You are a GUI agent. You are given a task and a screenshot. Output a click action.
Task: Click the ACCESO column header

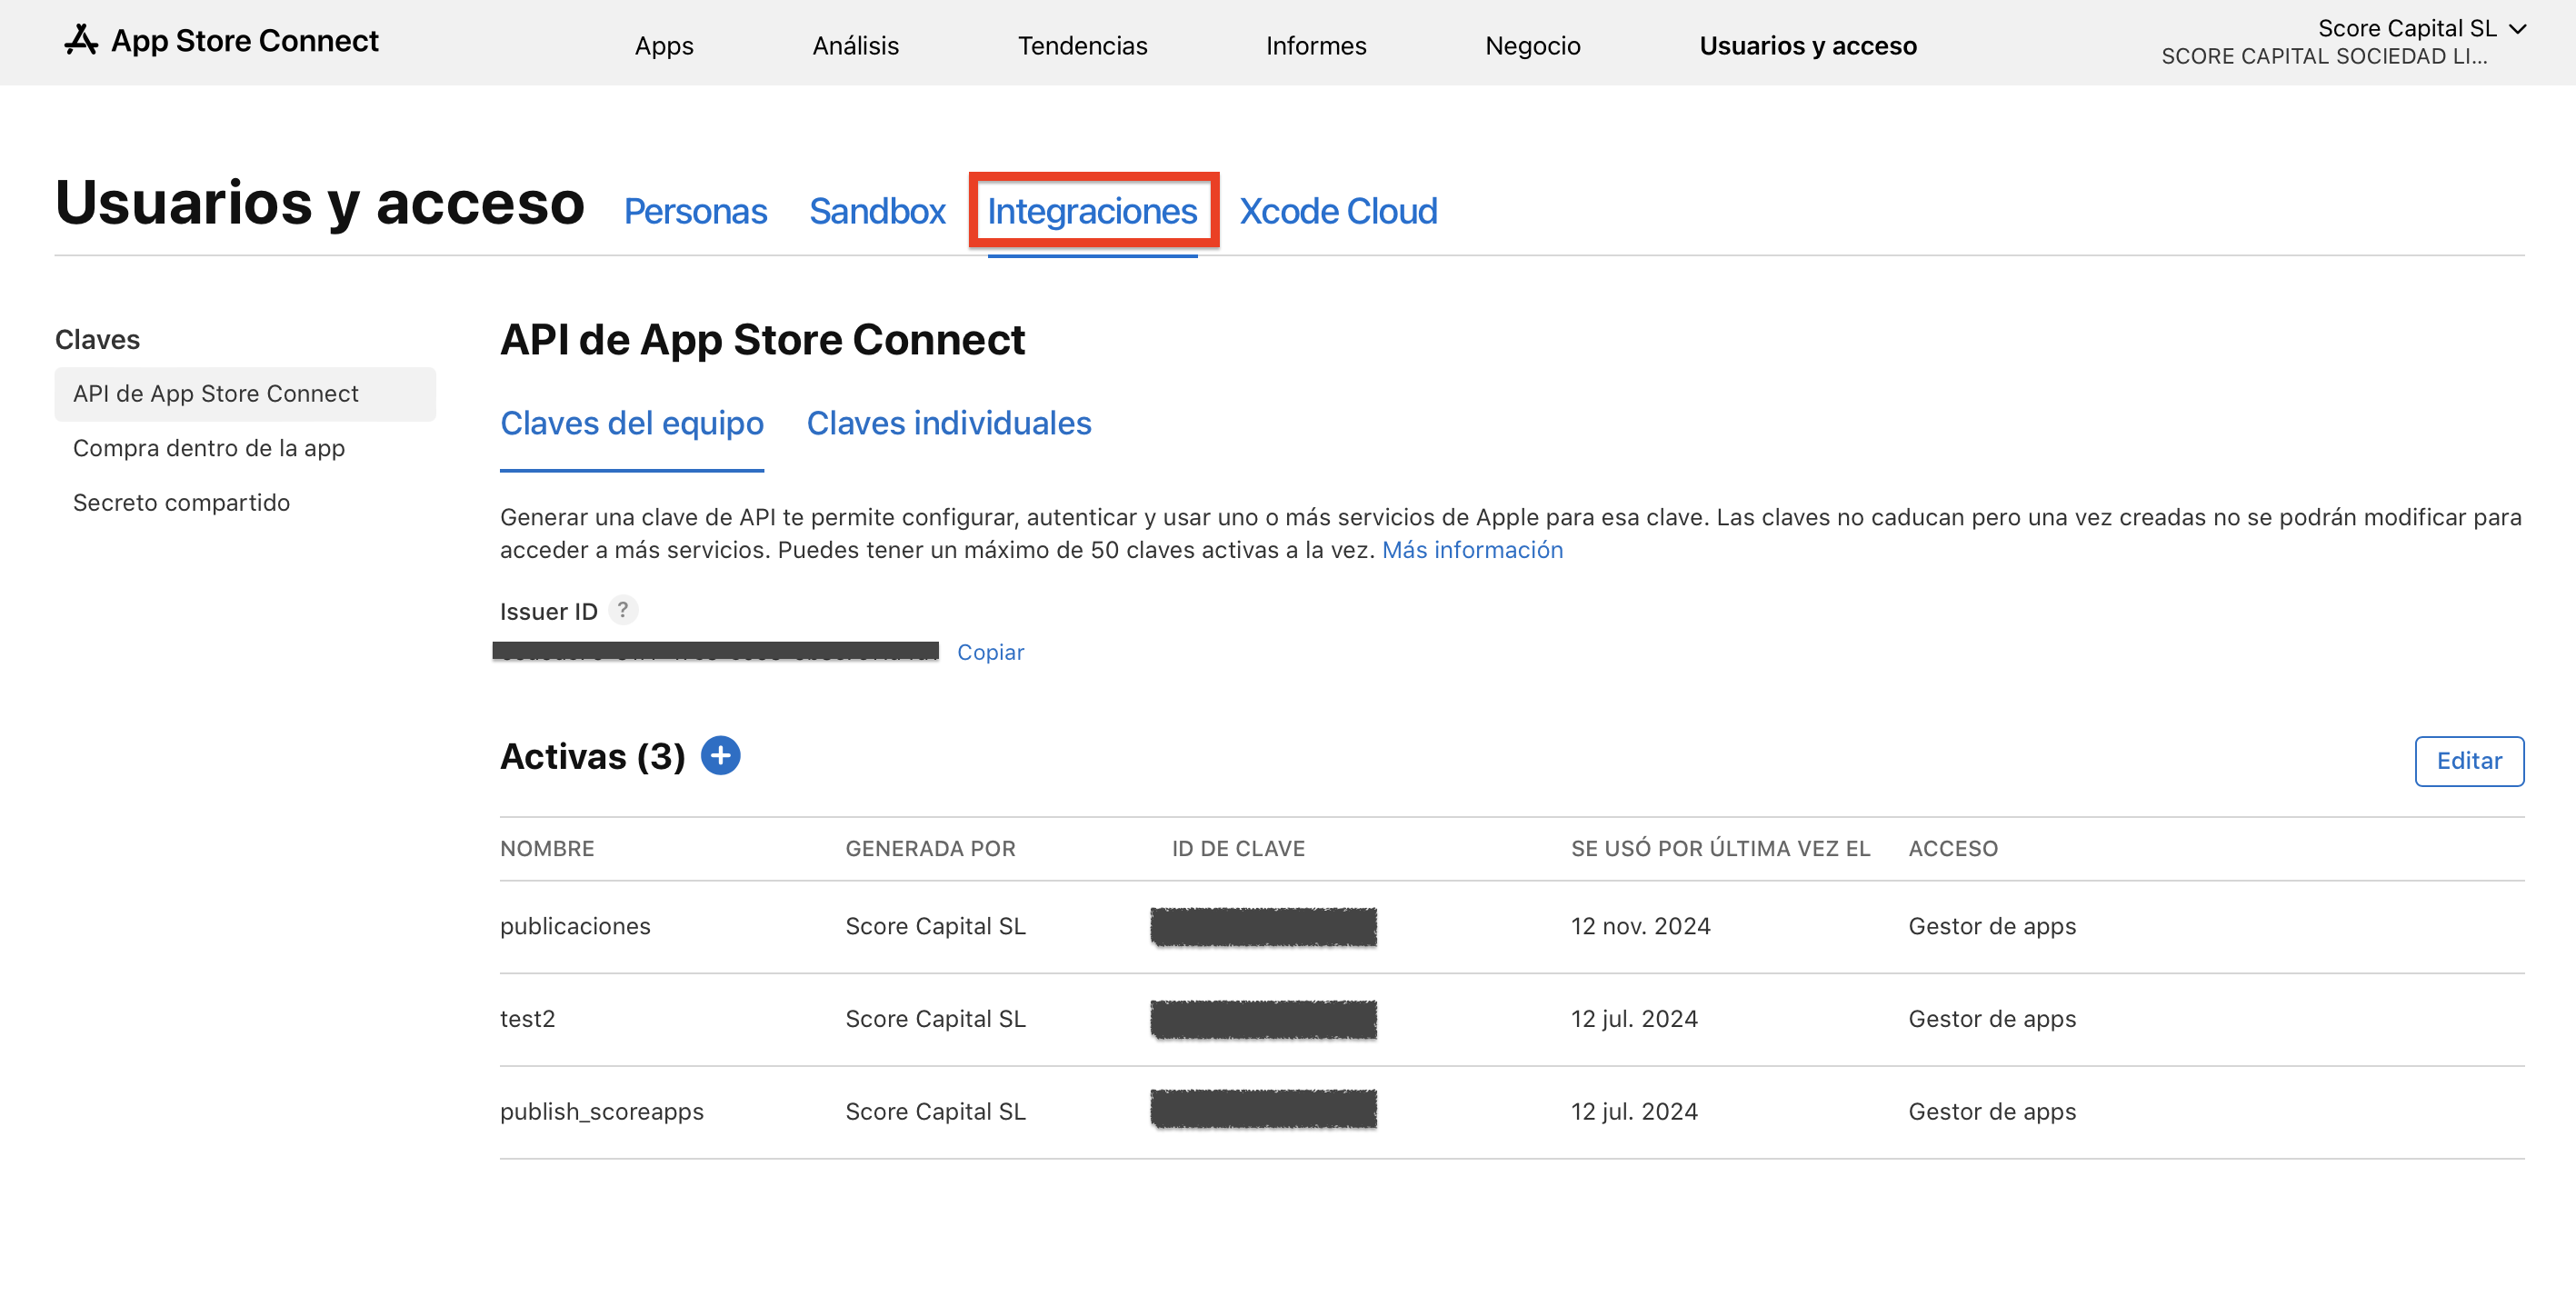point(1952,848)
